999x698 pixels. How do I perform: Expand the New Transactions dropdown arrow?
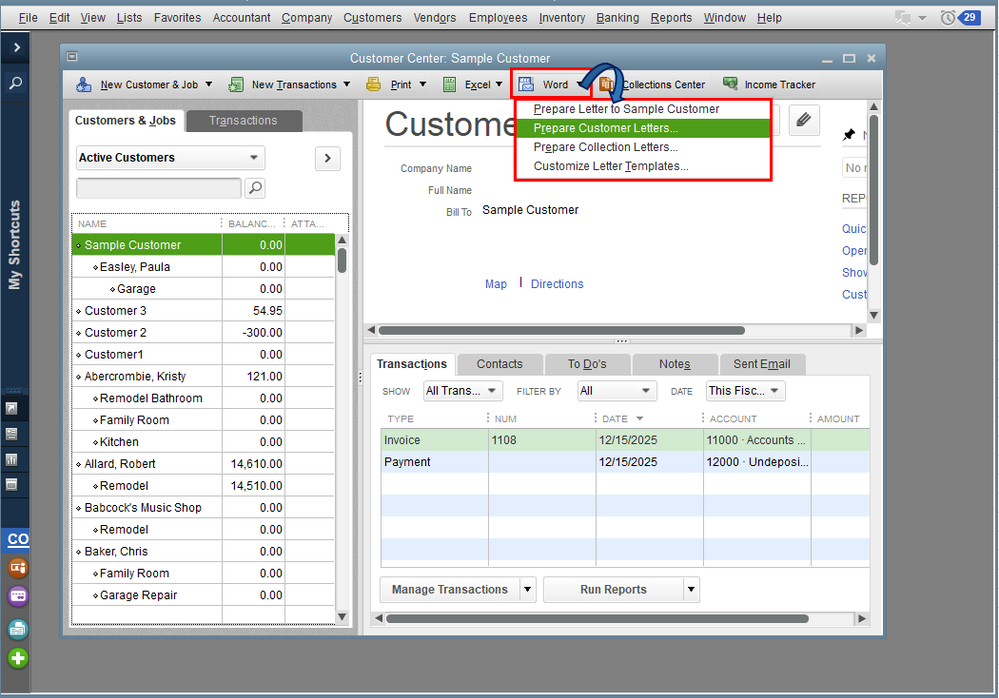coord(347,84)
